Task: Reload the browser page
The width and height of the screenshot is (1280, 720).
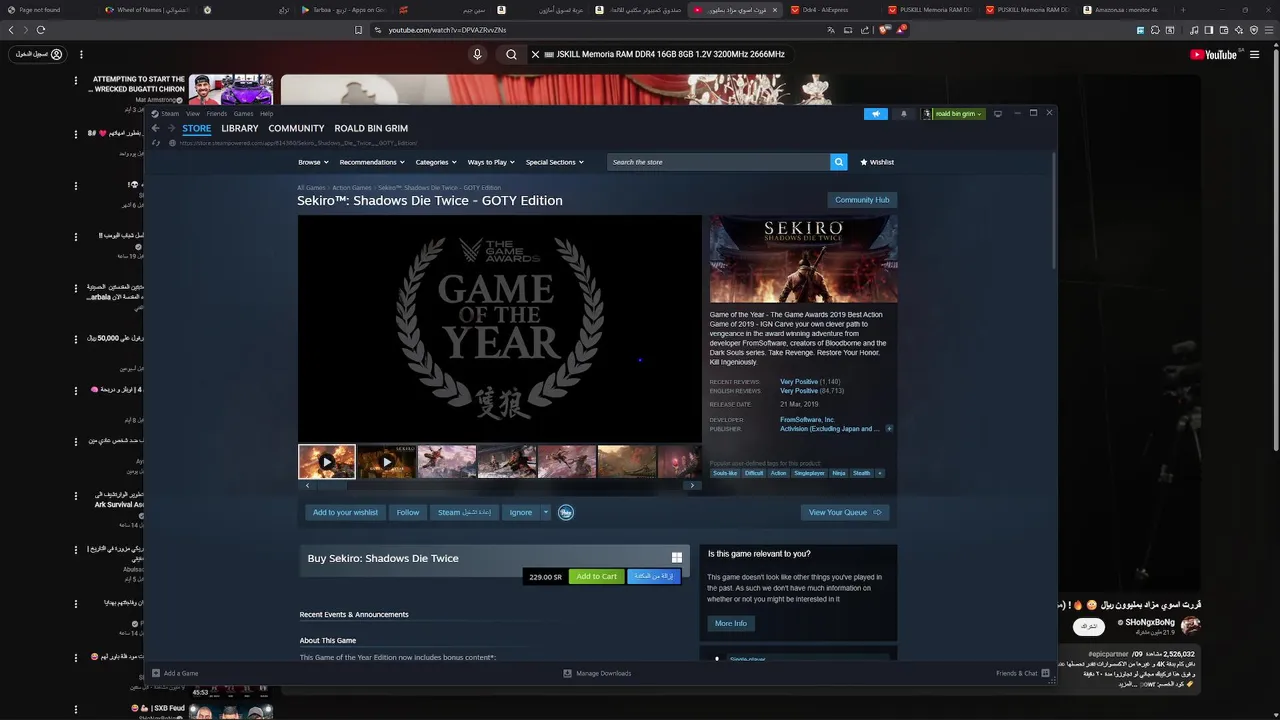Action: tap(41, 30)
